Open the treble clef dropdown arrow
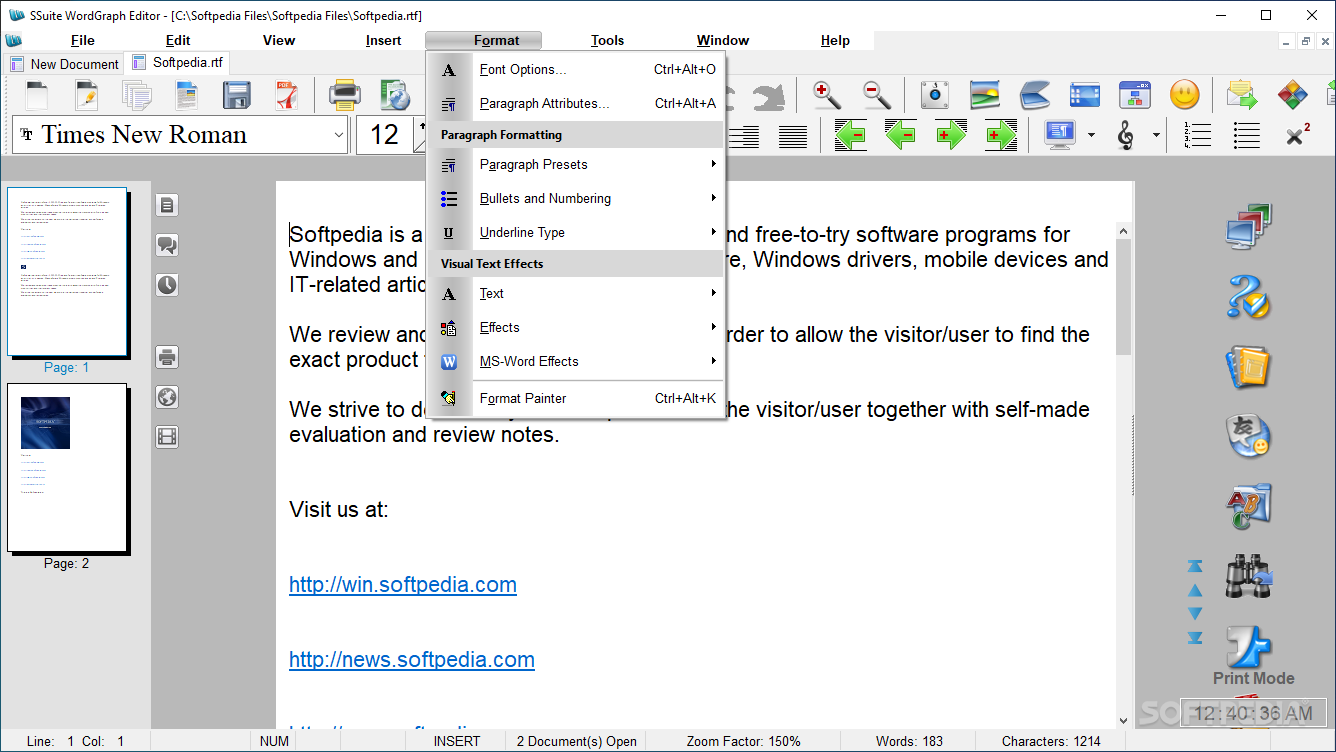1336x752 pixels. coord(1156,135)
